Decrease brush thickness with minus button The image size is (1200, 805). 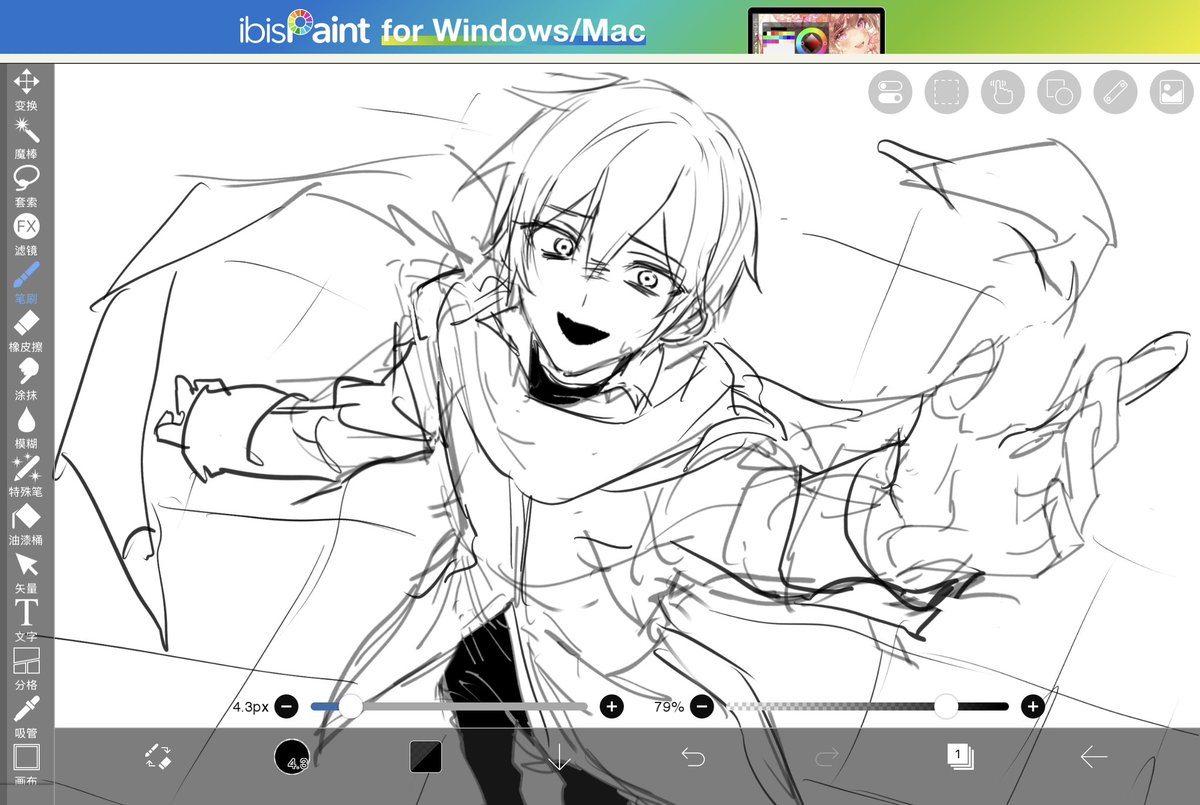[x=285, y=707]
